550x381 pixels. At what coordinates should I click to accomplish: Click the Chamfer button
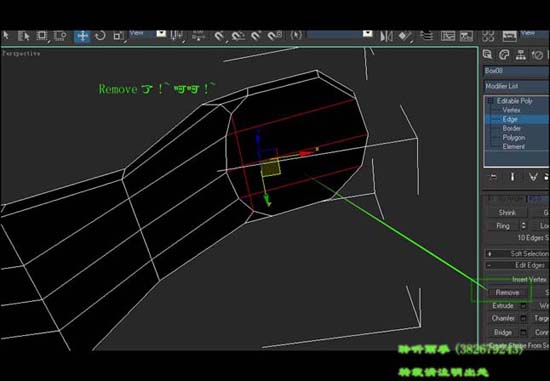(503, 319)
